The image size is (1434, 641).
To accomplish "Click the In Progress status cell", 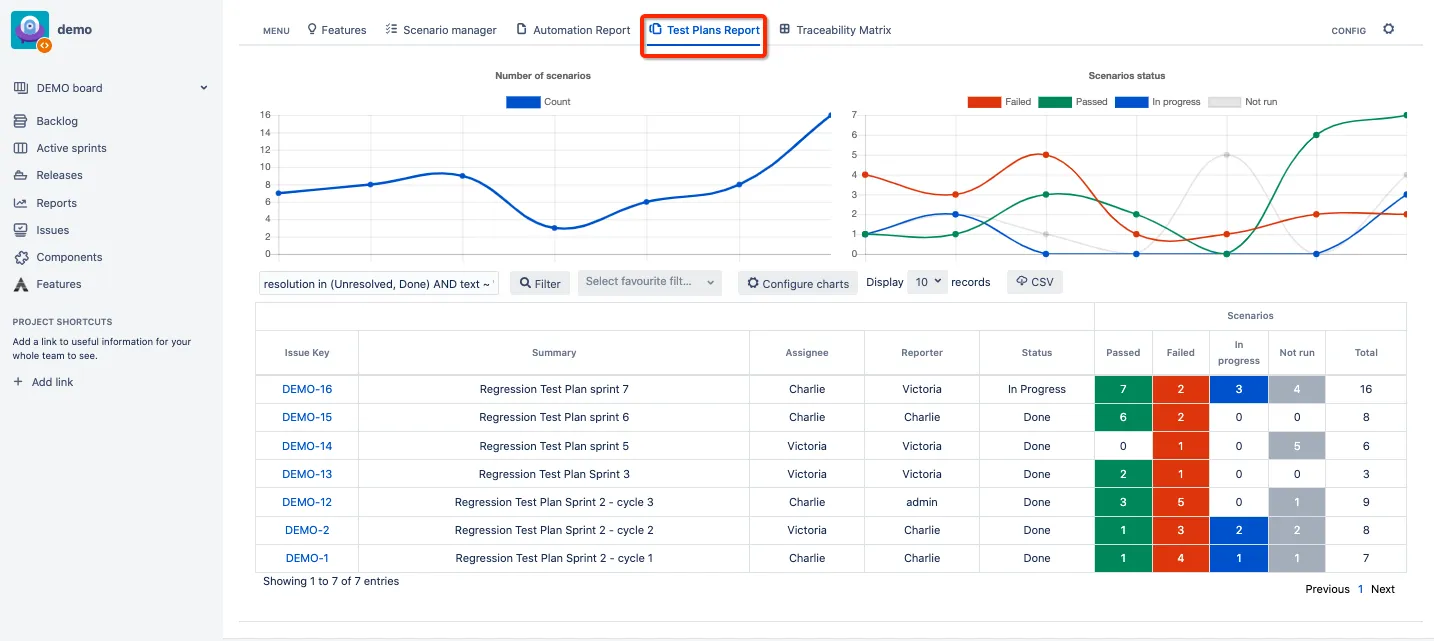I will coord(1037,389).
